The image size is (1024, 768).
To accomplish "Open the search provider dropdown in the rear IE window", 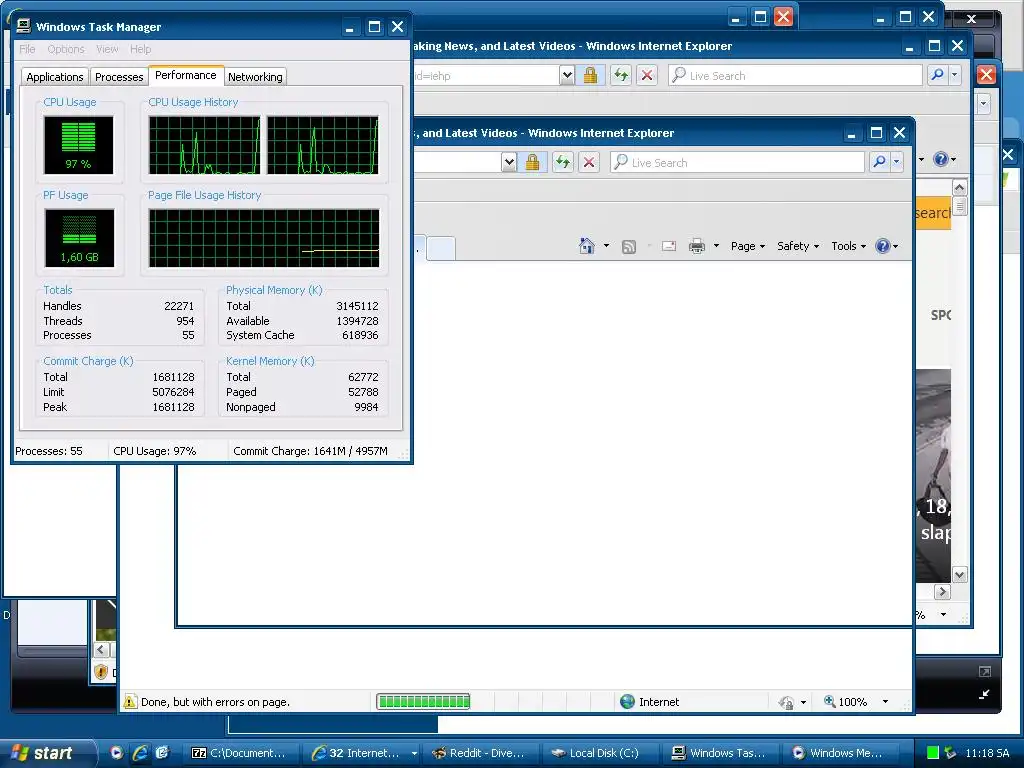I will 954,74.
